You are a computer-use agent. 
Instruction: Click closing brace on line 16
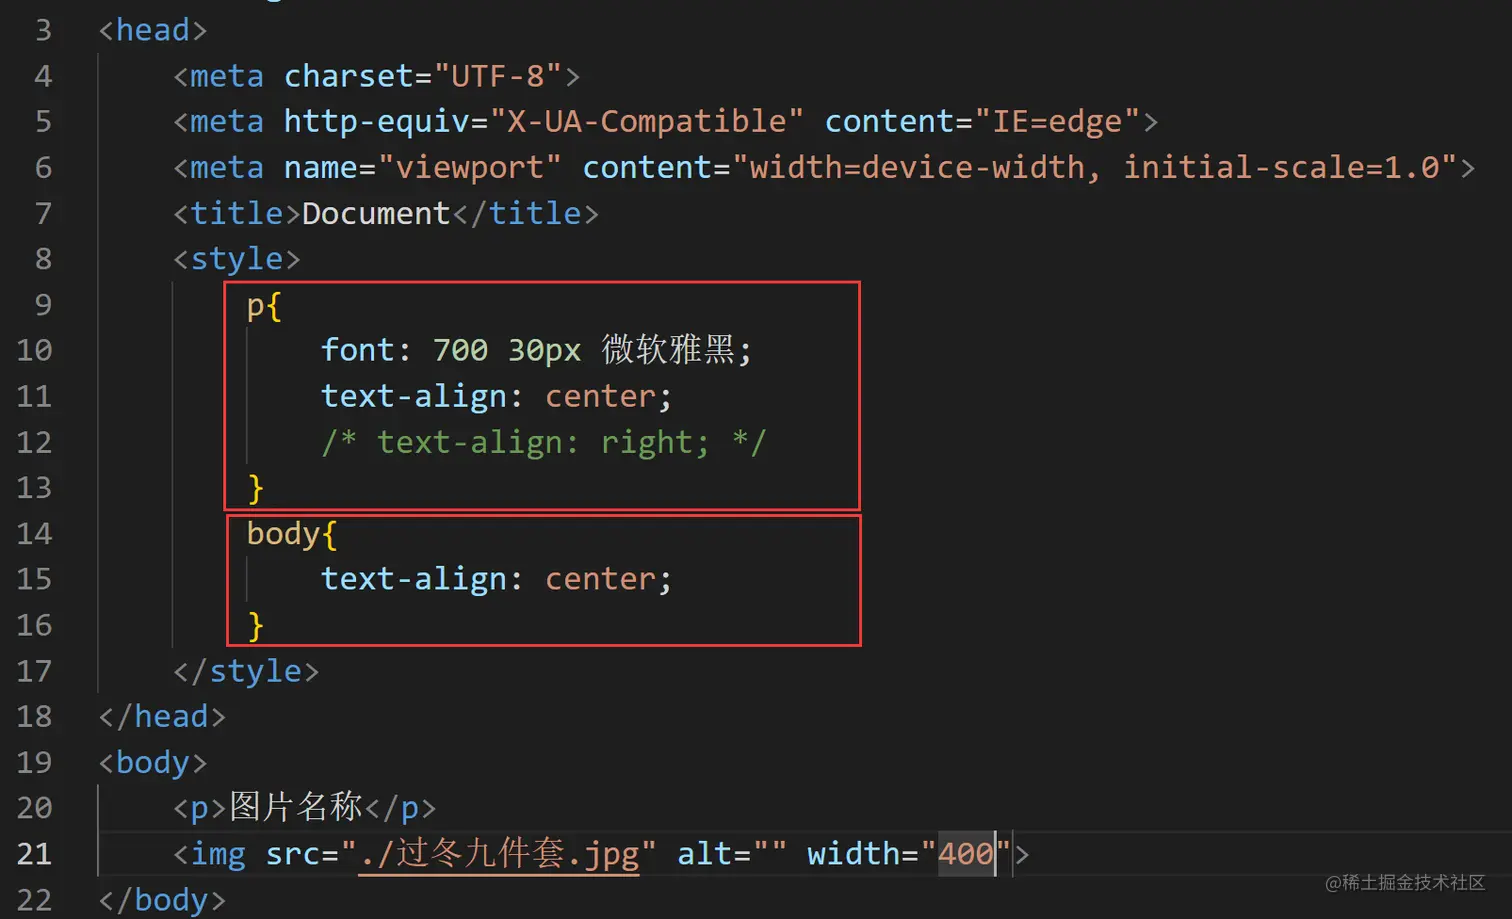pos(255,626)
